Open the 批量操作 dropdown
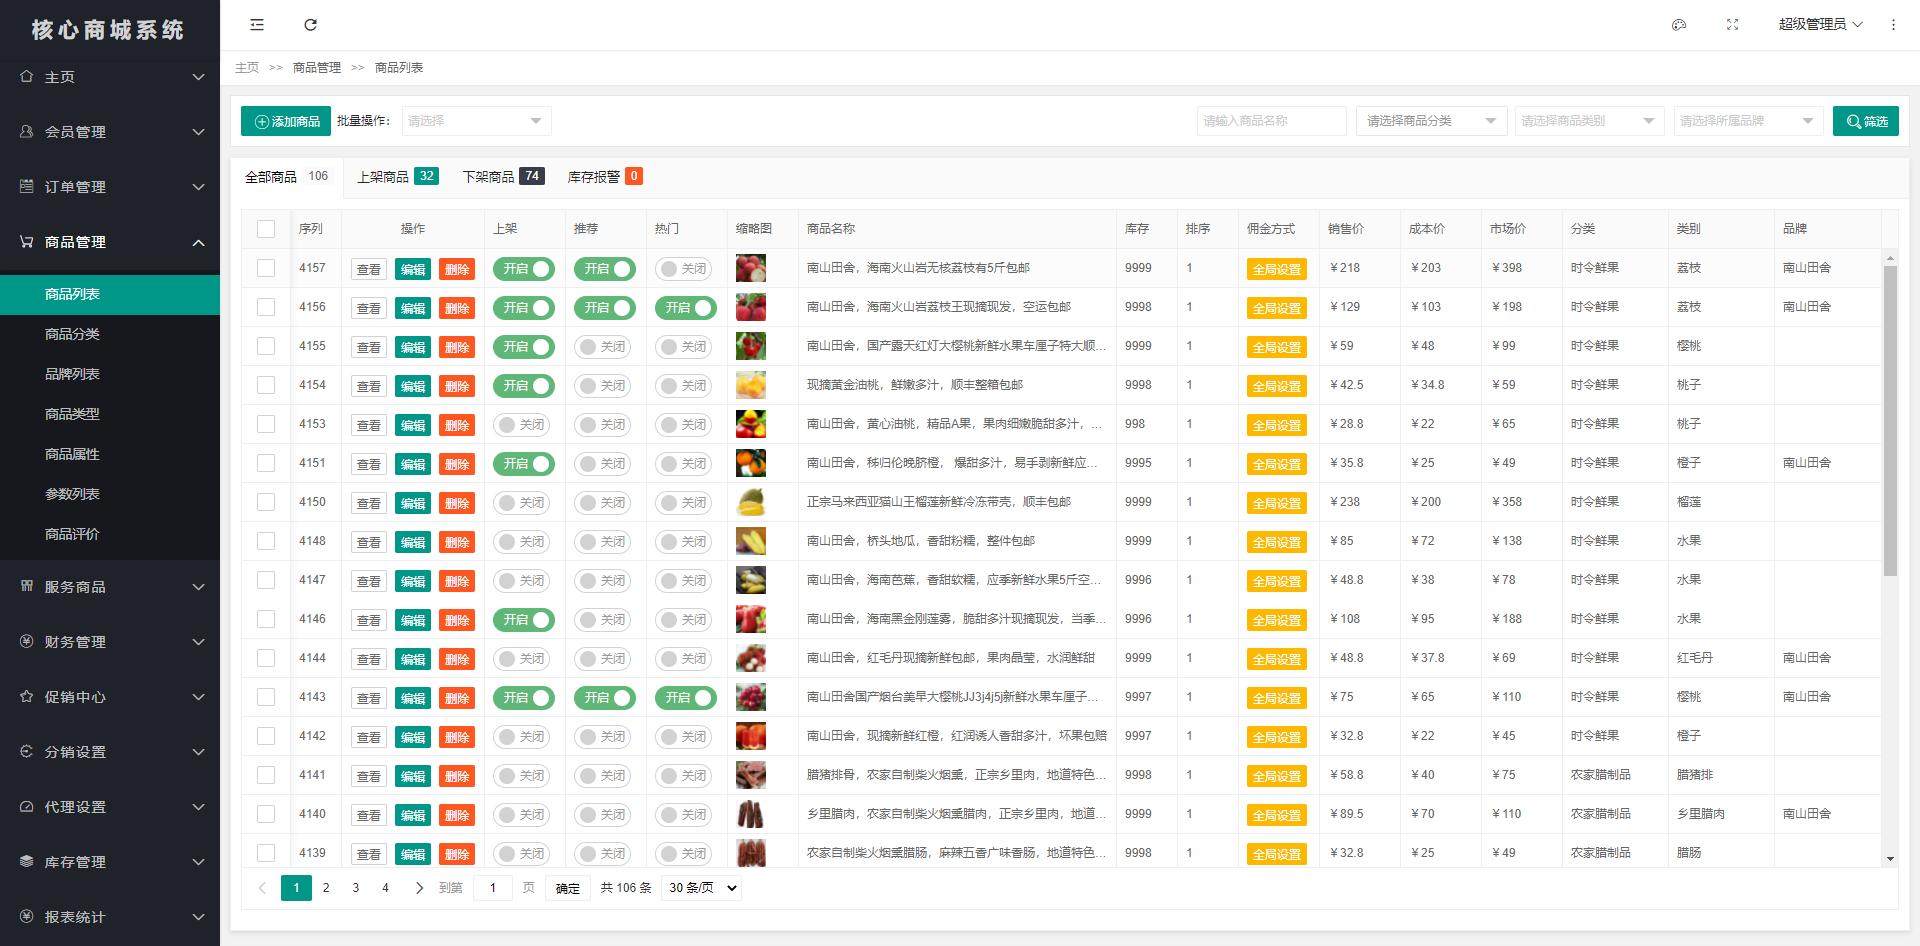 coord(477,121)
